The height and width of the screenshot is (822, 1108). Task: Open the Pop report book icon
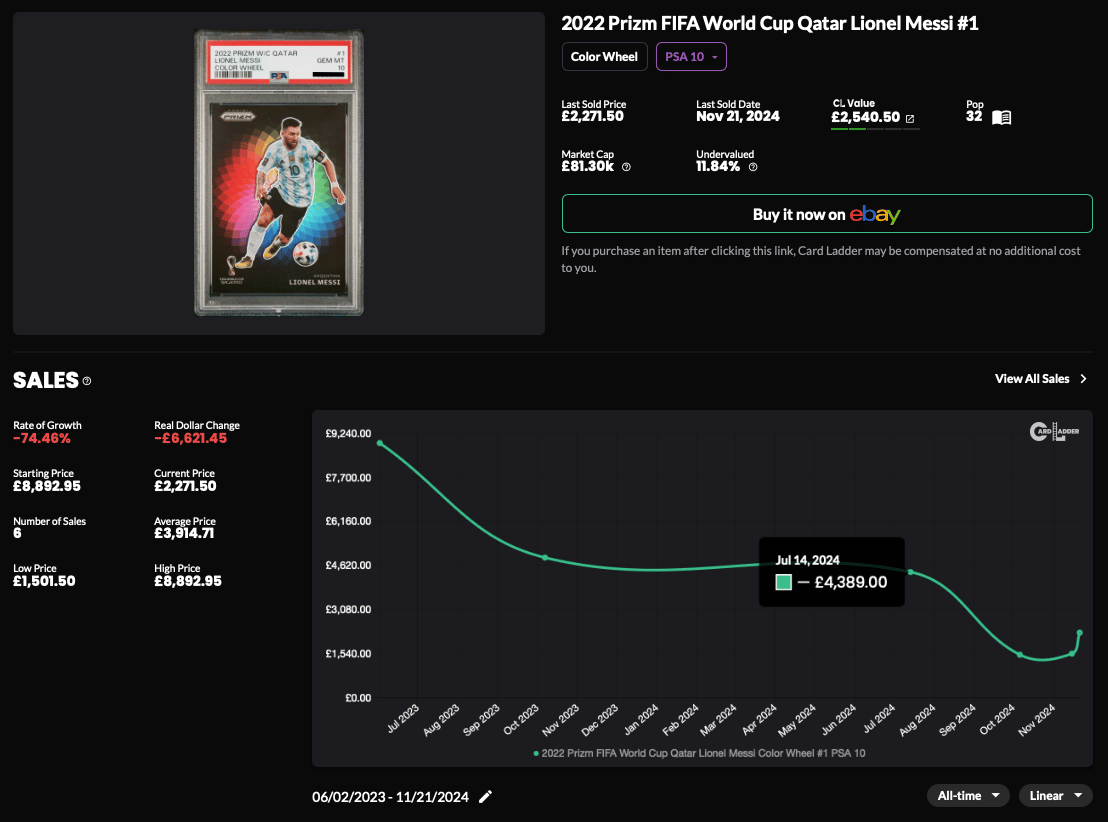point(1001,117)
